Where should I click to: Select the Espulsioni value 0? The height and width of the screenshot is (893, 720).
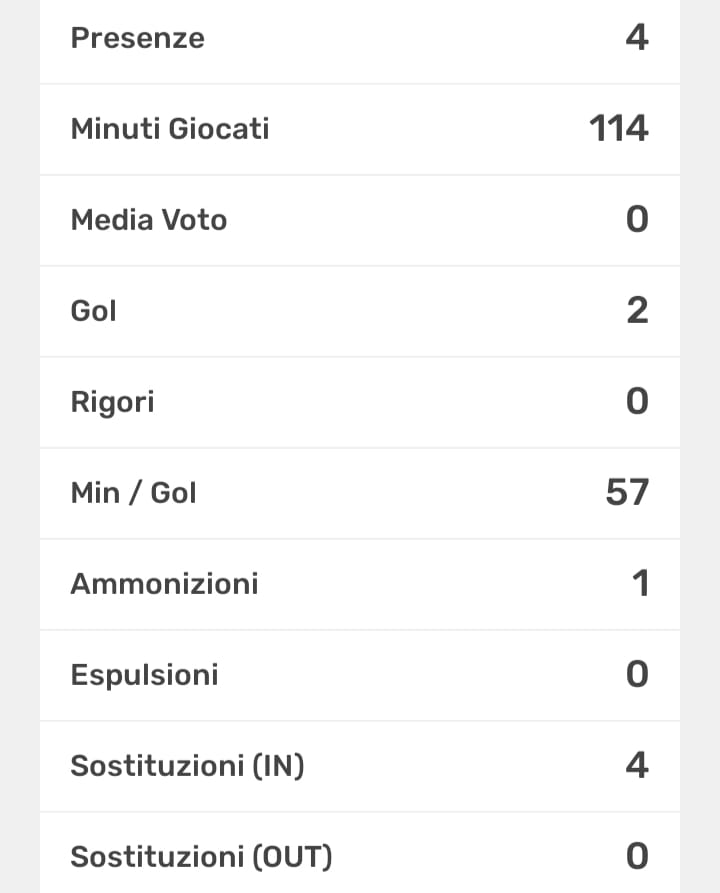click(637, 675)
